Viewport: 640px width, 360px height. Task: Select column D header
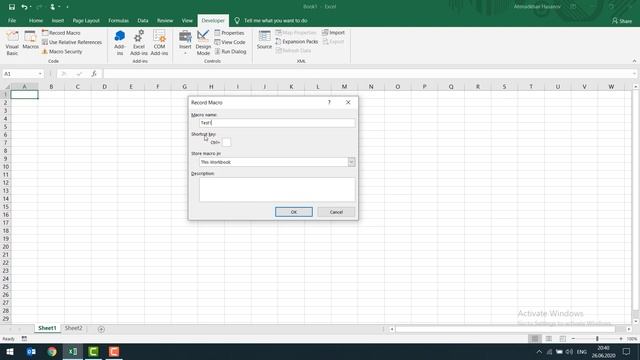[x=104, y=87]
